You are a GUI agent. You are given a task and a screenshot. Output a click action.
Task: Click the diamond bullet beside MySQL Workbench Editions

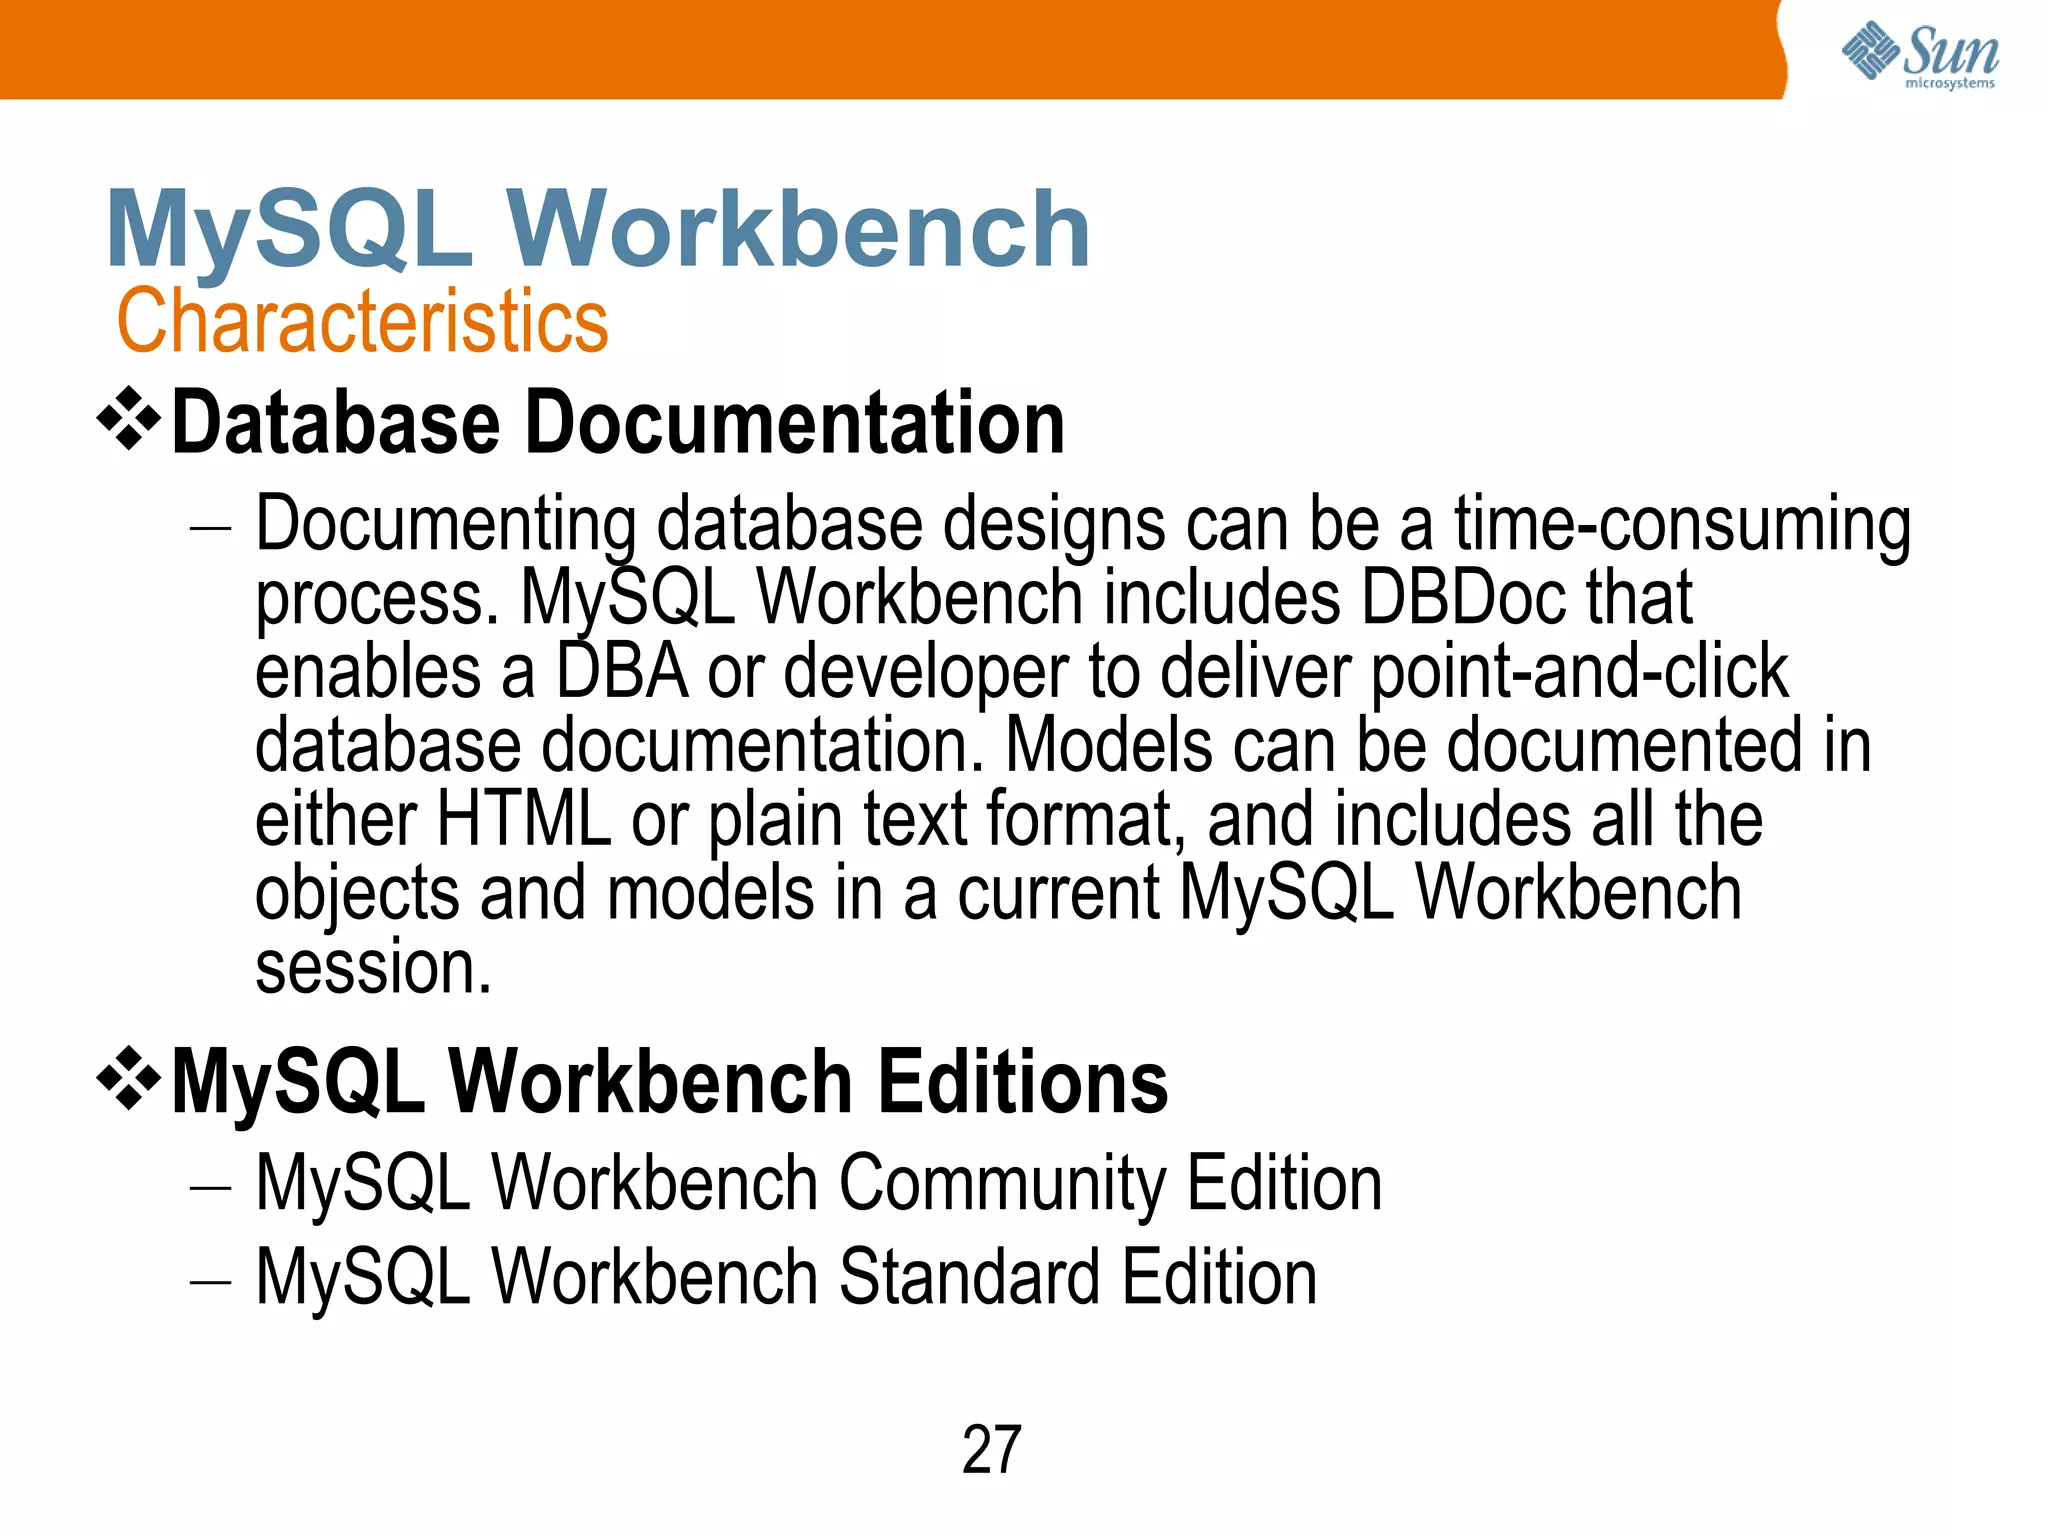coord(129,1080)
